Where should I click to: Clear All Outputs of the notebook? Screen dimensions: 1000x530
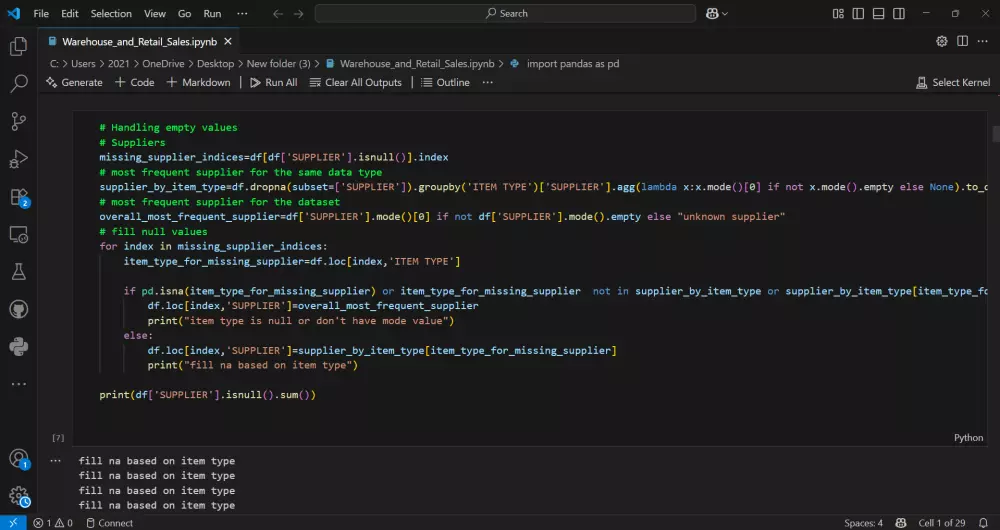[356, 82]
